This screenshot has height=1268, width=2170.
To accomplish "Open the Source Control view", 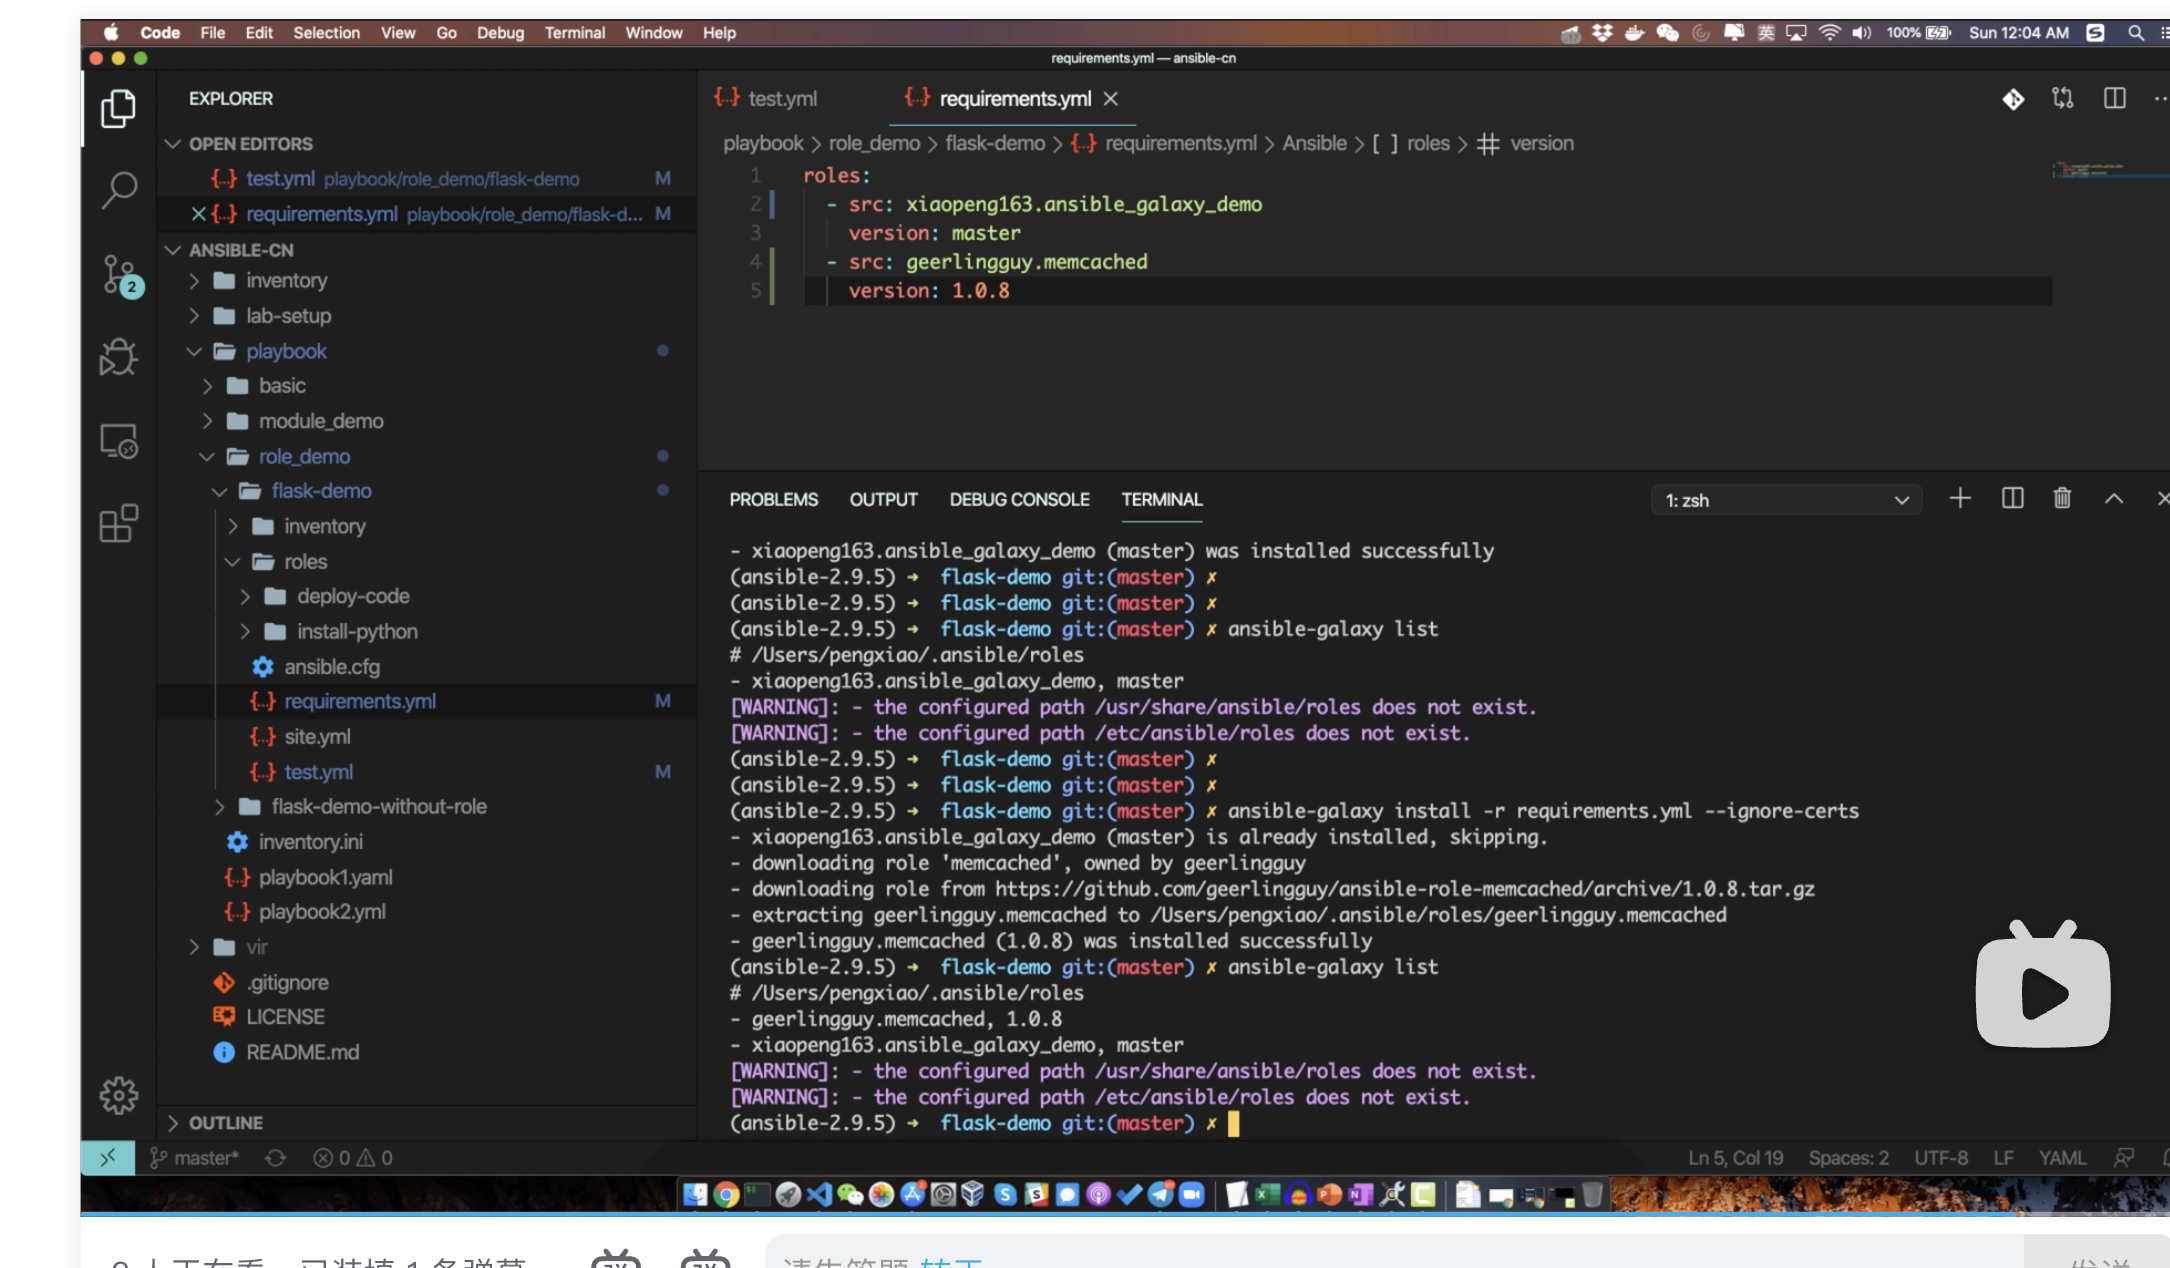I will coord(119,274).
